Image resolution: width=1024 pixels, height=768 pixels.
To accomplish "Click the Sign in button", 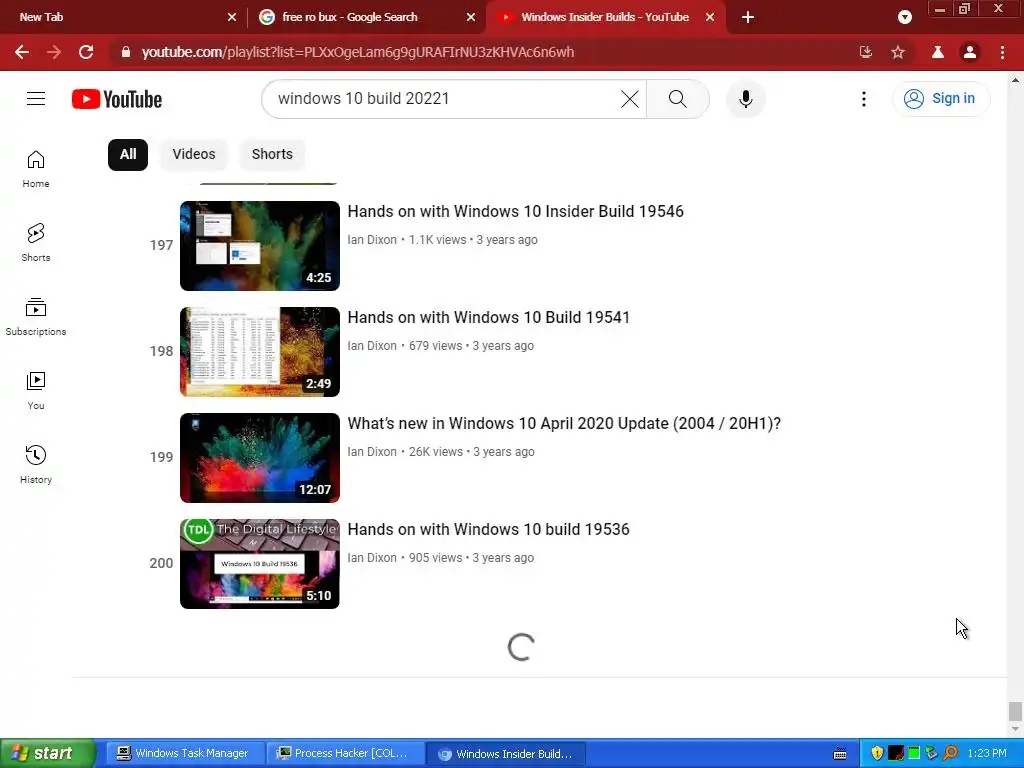I will [x=941, y=99].
